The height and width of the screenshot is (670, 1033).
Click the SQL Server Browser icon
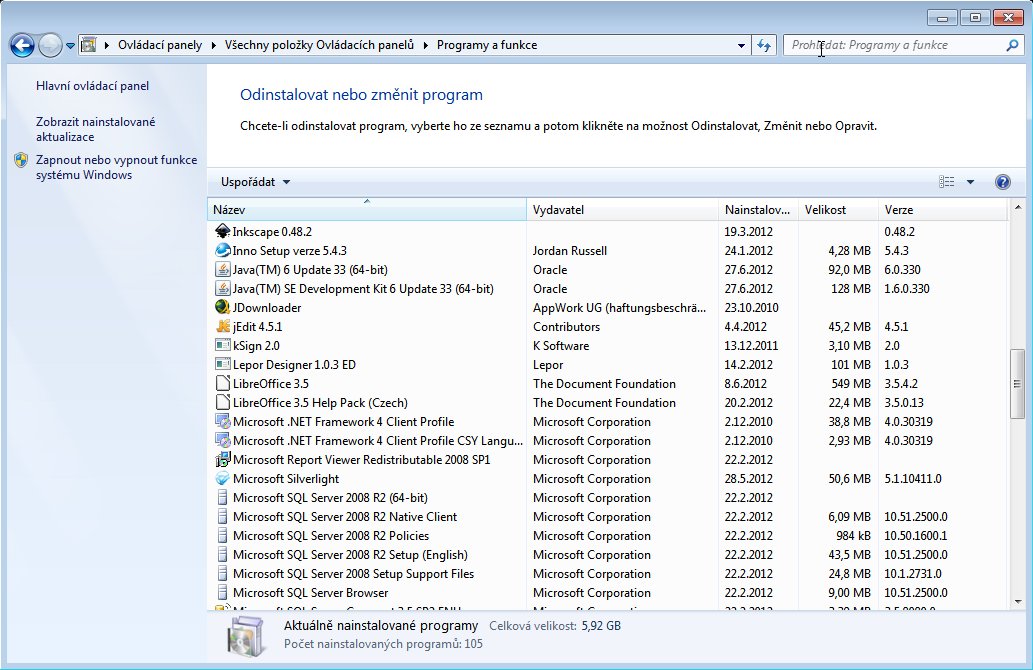point(223,593)
